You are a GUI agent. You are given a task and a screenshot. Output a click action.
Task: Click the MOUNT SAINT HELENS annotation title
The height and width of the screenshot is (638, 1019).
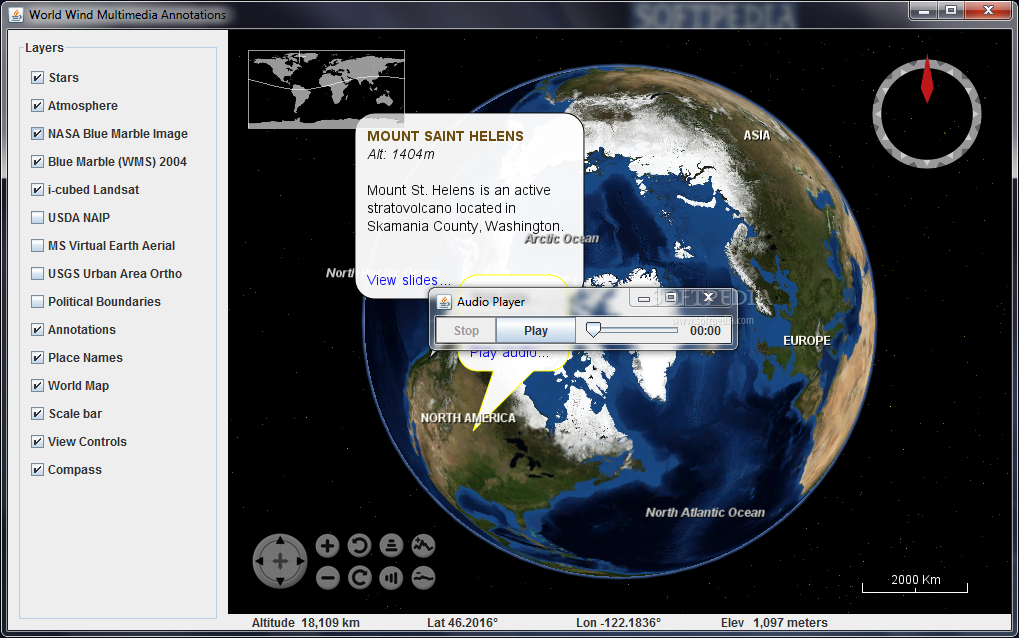pyautogui.click(x=445, y=136)
